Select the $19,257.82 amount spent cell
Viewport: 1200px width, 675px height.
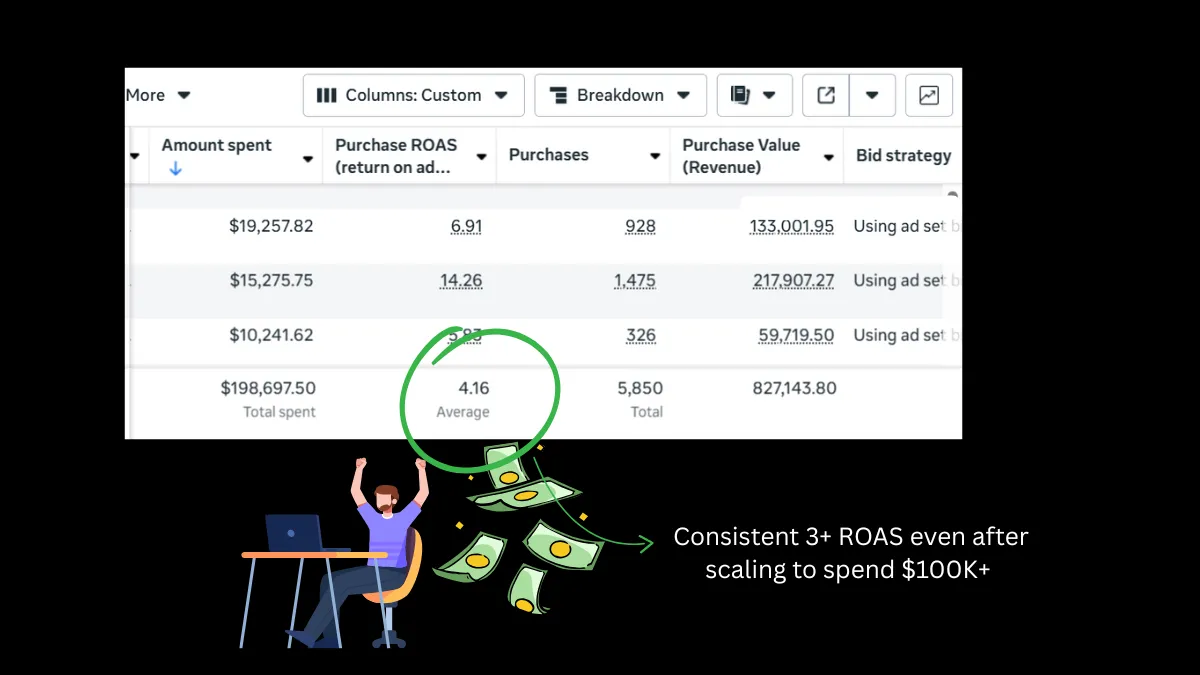point(271,226)
